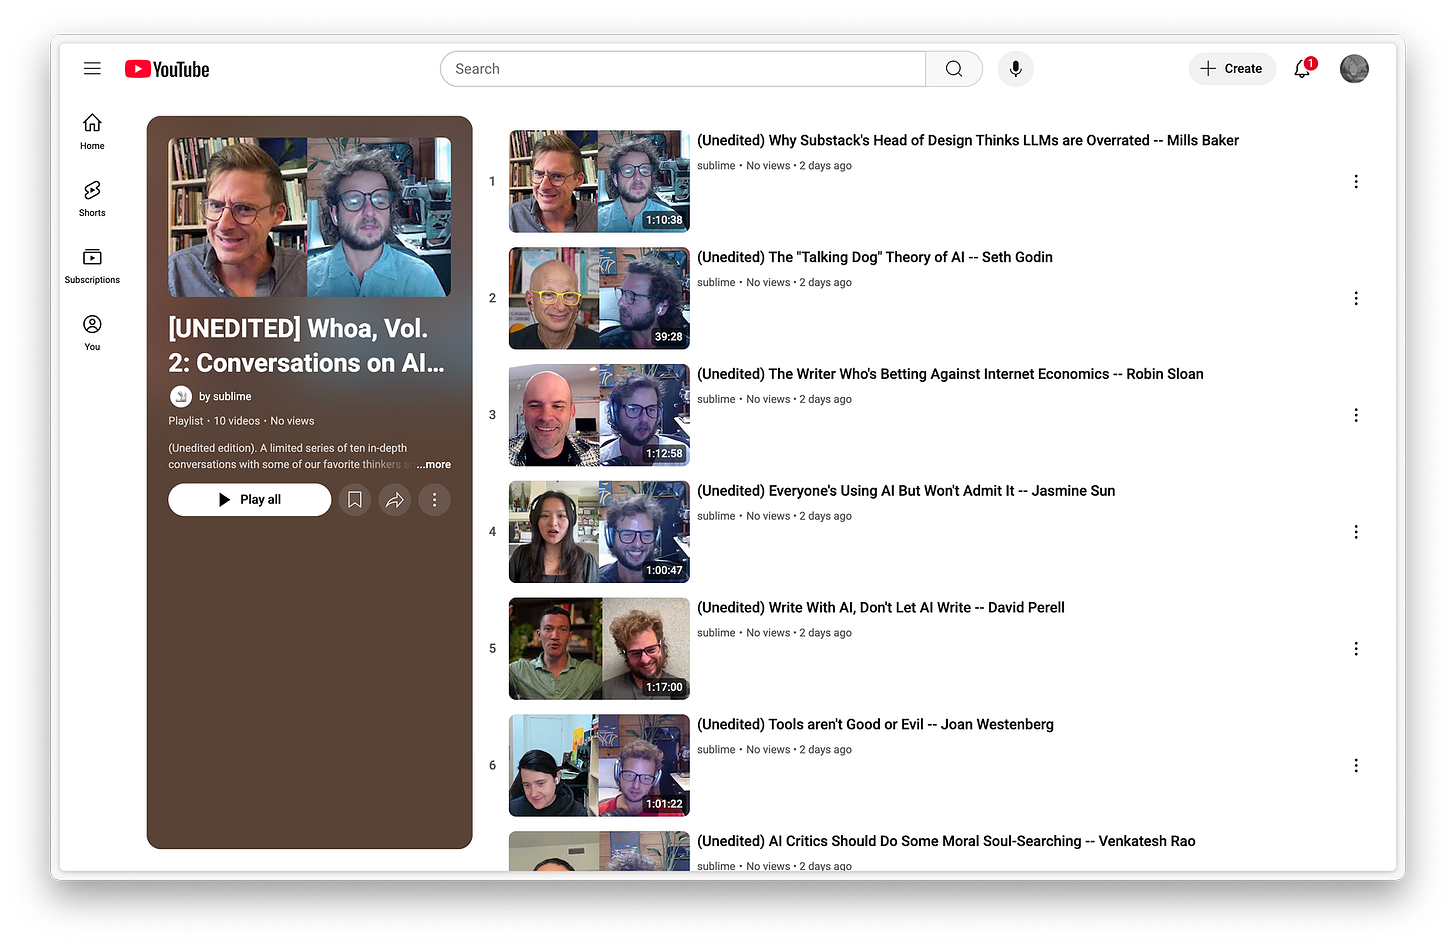Click the sublime channel avatar icon
Viewport: 1456px width, 947px height.
pos(181,396)
